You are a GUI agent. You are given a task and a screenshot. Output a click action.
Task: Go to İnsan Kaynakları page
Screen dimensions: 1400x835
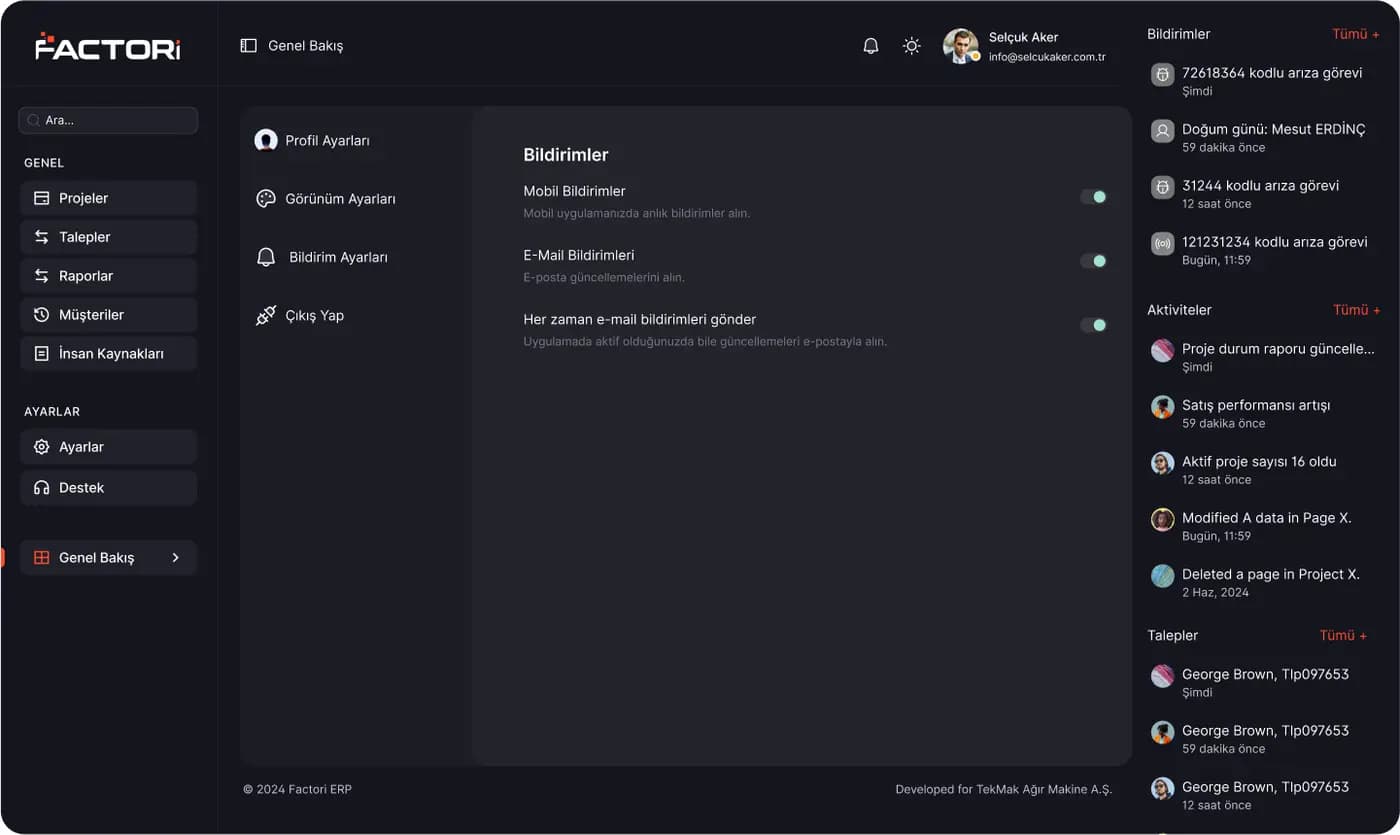coord(109,354)
